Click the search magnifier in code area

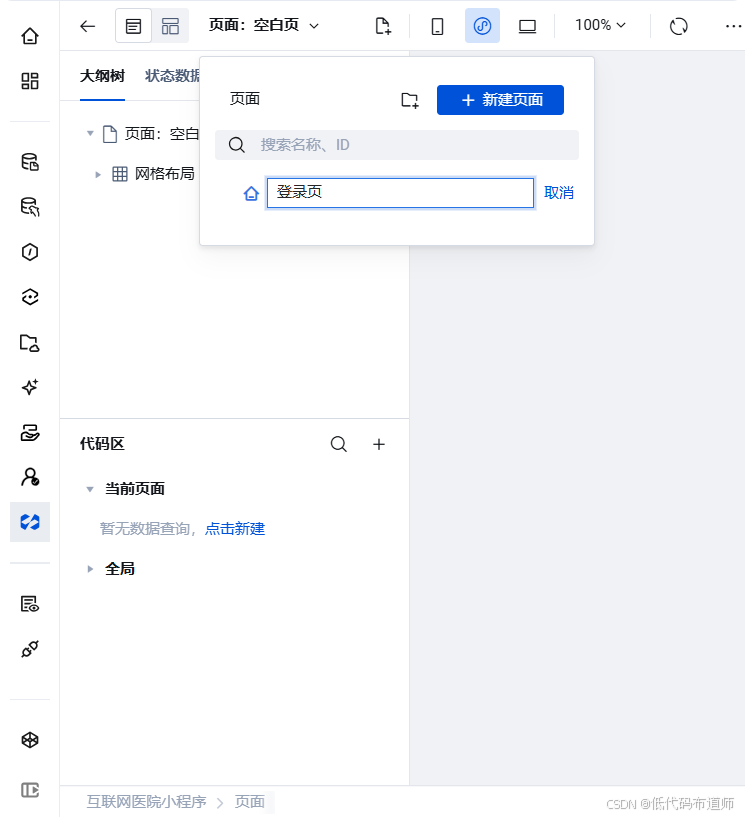pyautogui.click(x=339, y=444)
